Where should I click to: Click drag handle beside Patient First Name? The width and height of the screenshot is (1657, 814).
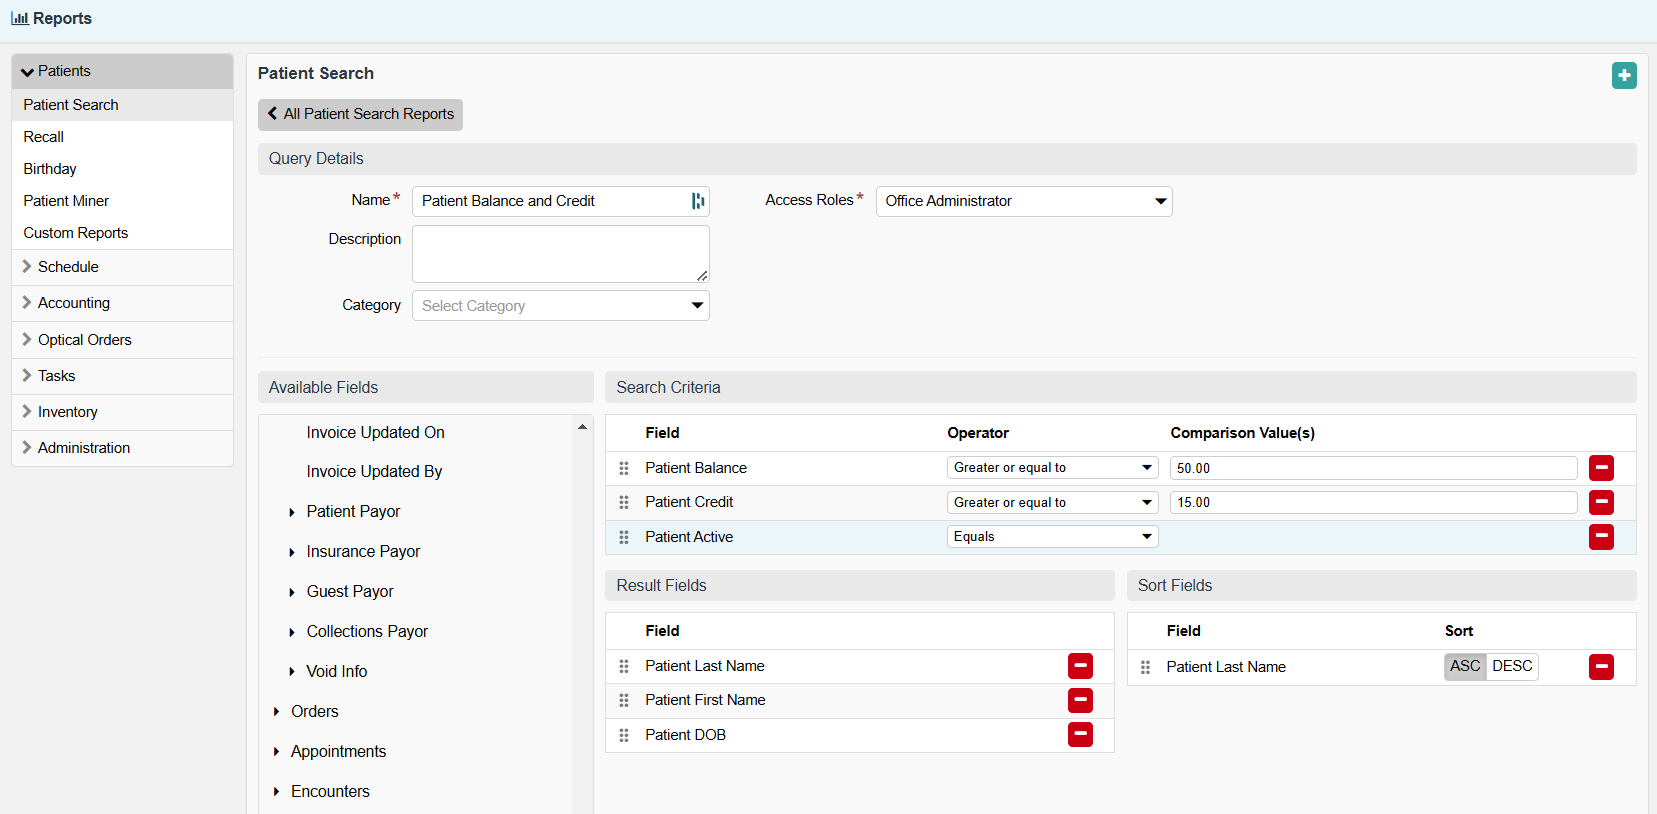[624, 700]
